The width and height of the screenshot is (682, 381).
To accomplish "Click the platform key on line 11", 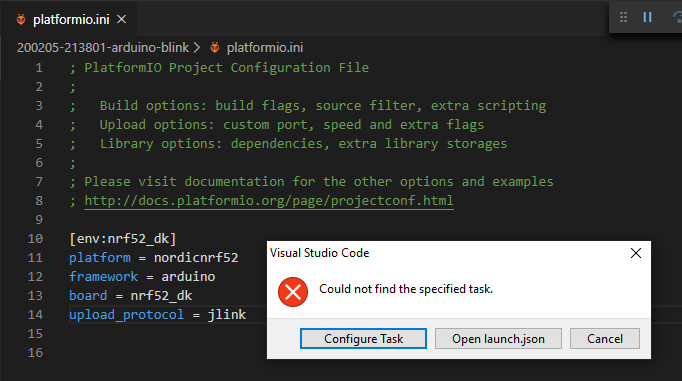I will pyautogui.click(x=100, y=257).
